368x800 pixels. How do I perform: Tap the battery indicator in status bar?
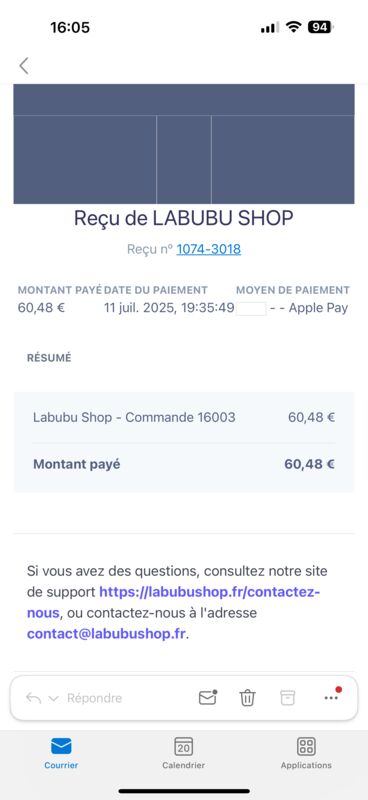click(x=320, y=27)
